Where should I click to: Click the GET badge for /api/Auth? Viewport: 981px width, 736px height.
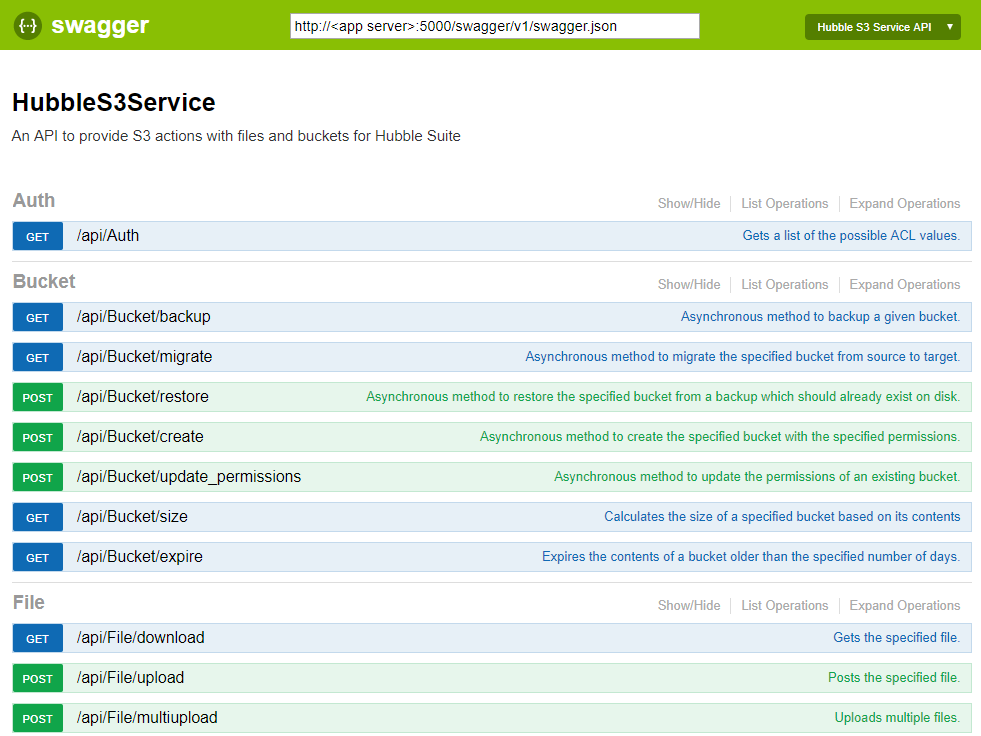tap(38, 237)
